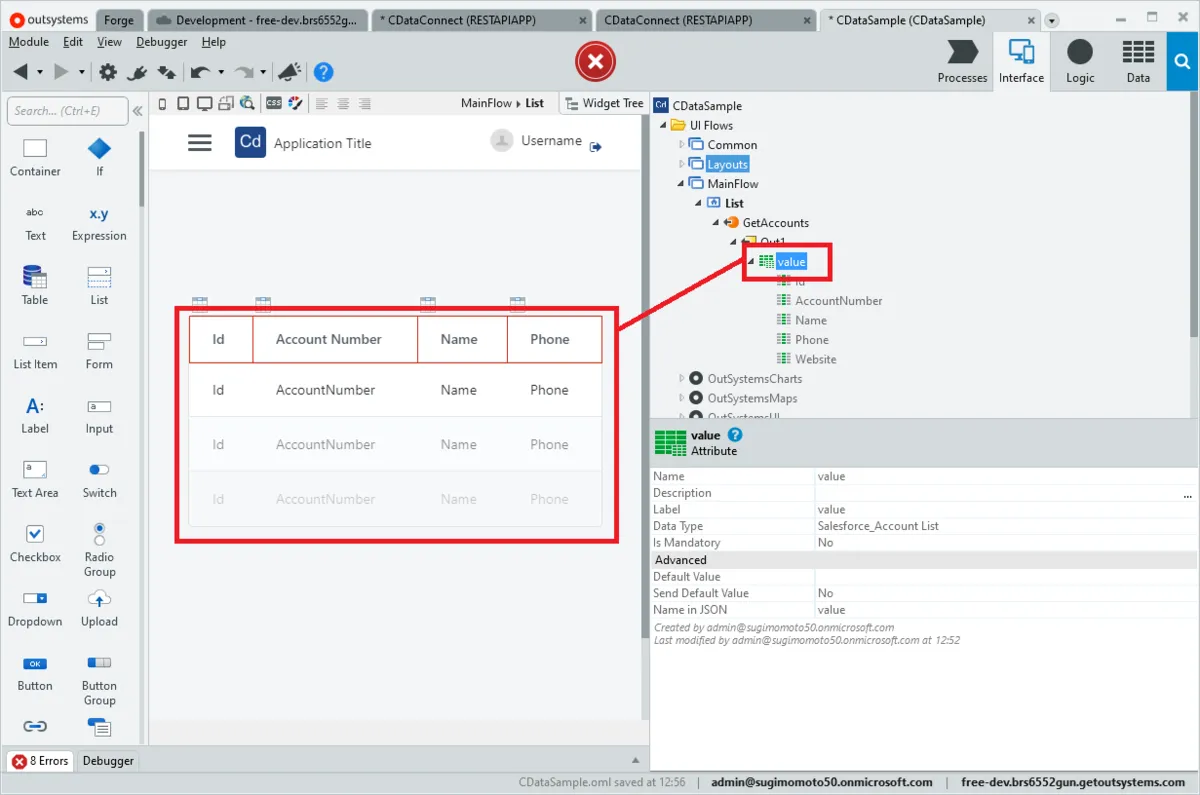Select the Processes layer icon
This screenshot has height=795, width=1200.
coord(962,62)
